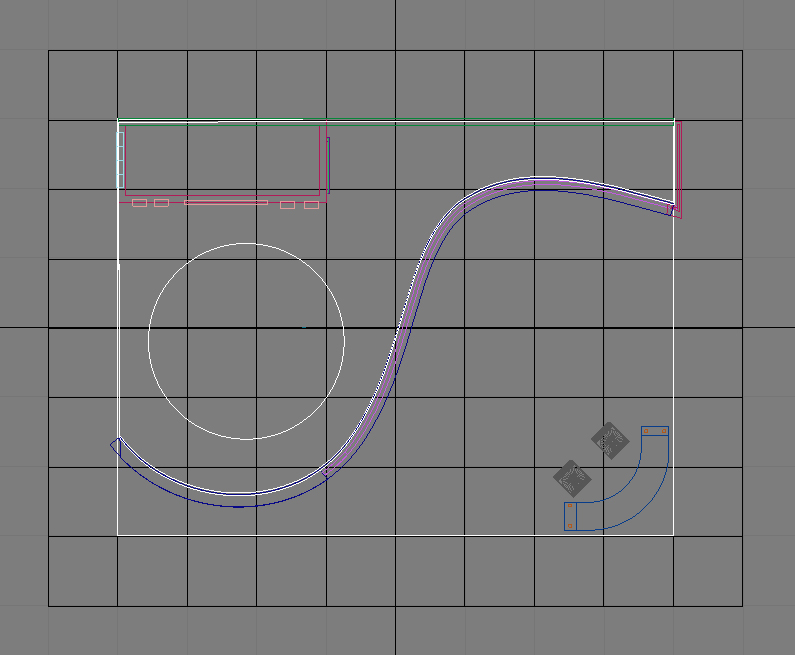Select the narrow vertical strip at top-right corner
795x655 pixels.
pos(678,160)
